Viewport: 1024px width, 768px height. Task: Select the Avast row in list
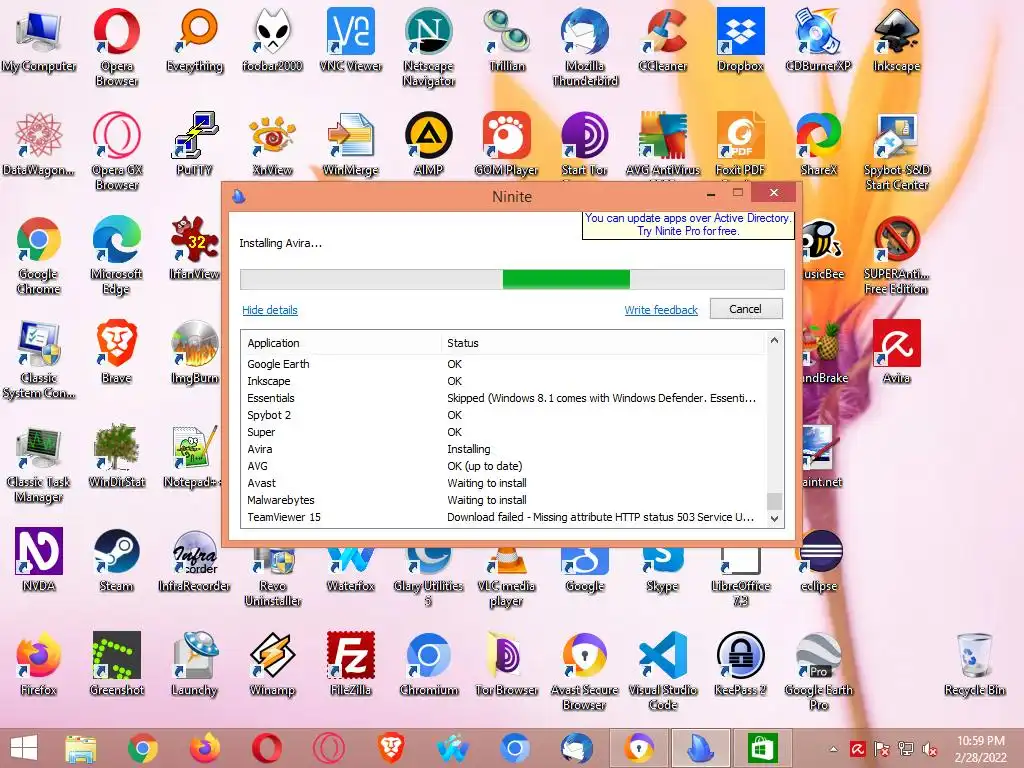(503, 483)
